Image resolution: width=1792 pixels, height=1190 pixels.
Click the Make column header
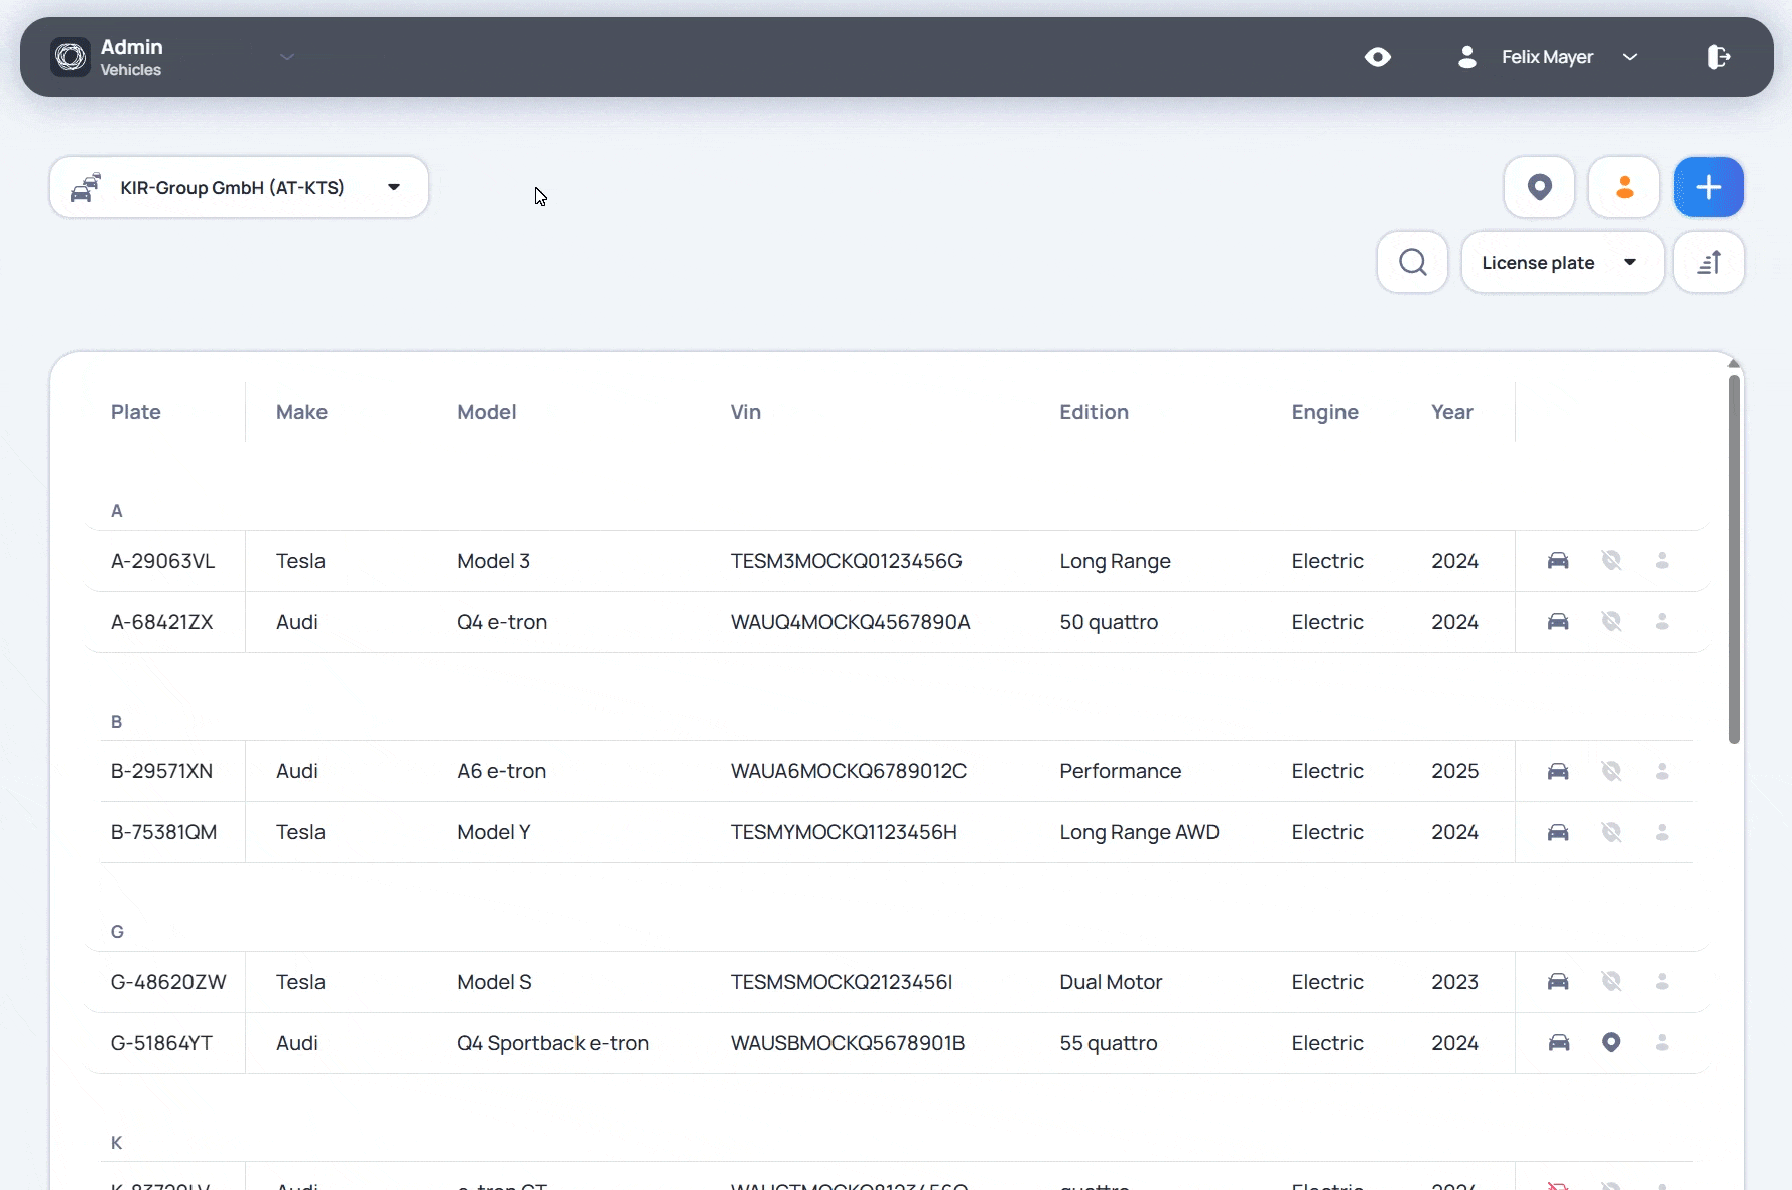pos(302,412)
